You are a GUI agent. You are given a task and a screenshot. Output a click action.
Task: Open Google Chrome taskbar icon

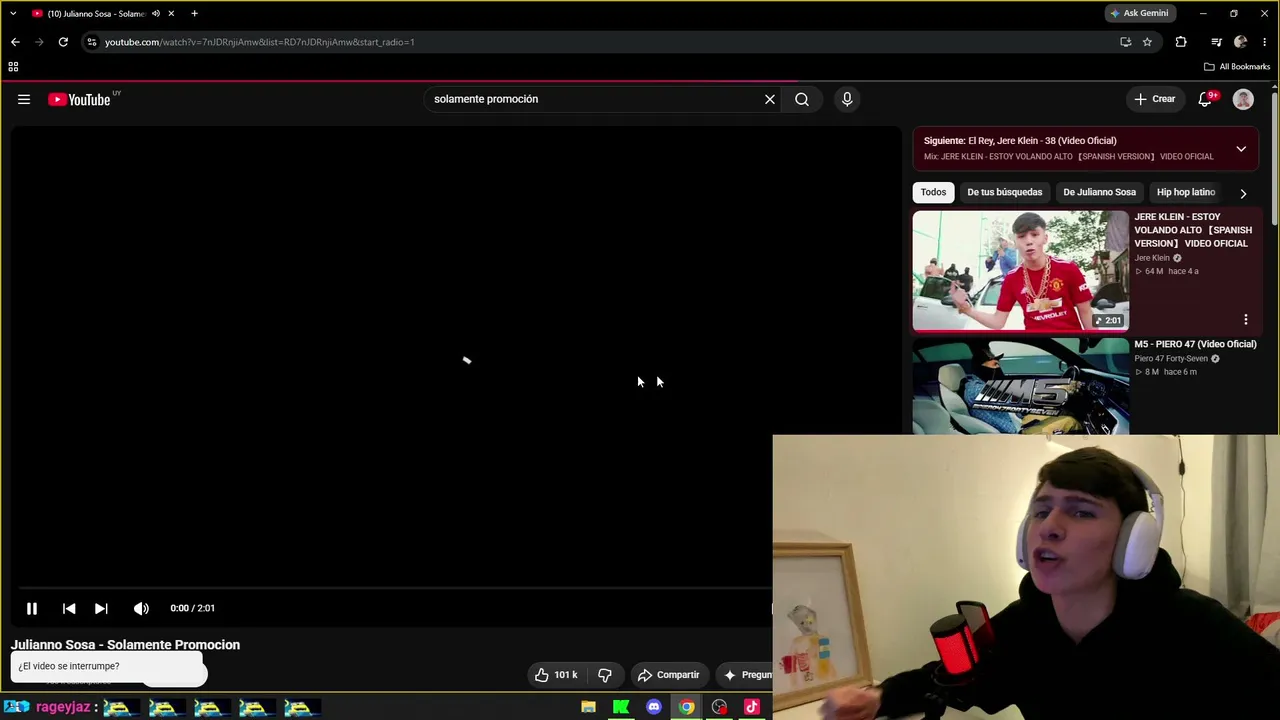[687, 707]
